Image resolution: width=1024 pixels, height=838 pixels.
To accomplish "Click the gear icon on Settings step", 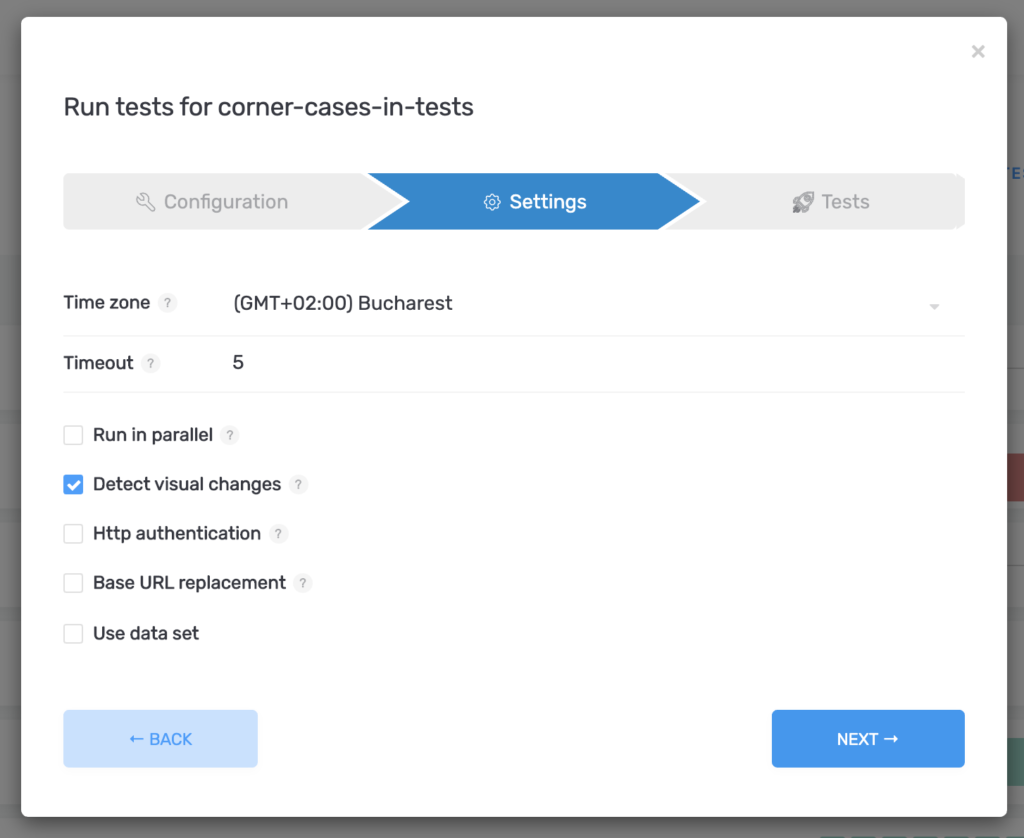I will (x=492, y=201).
